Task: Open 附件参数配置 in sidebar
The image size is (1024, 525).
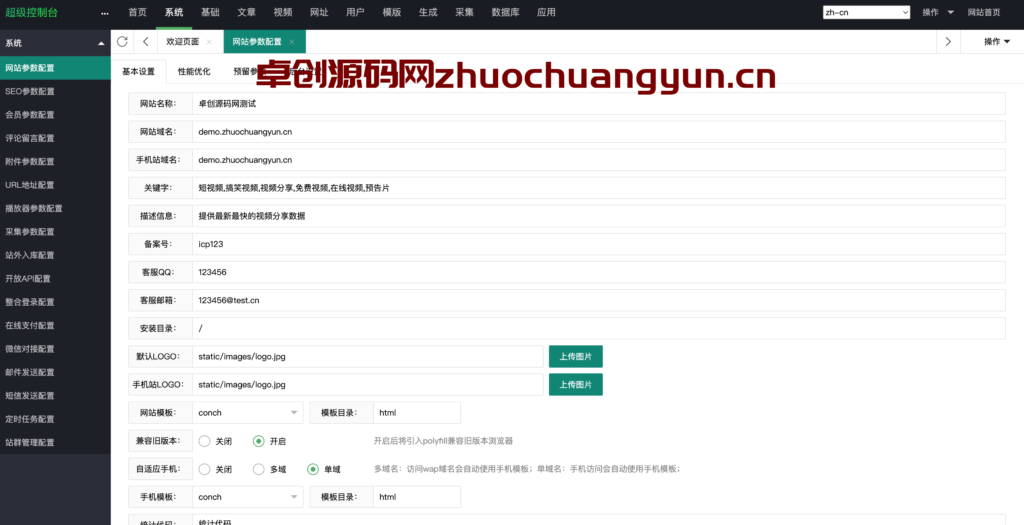Action: tap(56, 162)
